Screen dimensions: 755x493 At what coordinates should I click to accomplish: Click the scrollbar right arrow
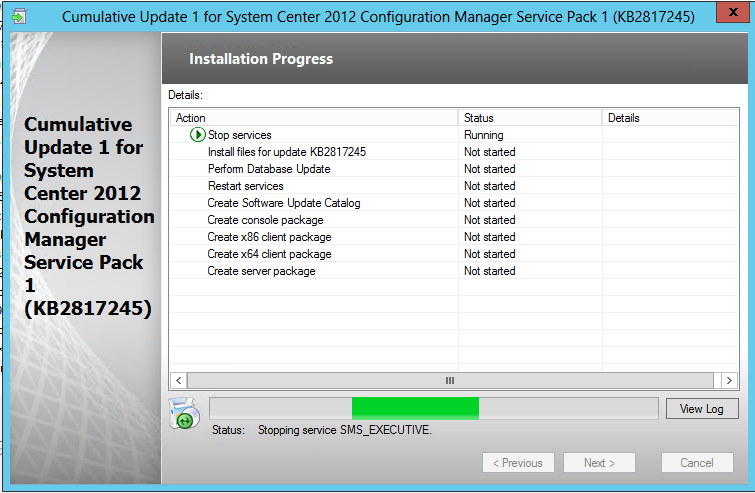729,380
